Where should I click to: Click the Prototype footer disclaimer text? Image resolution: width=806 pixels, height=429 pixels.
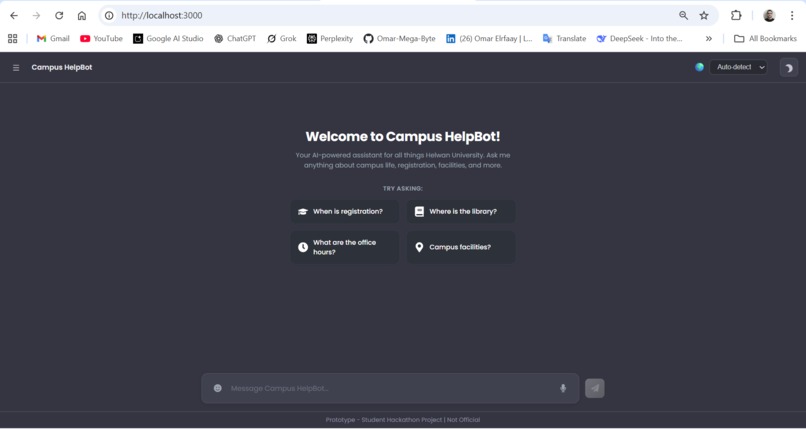click(402, 420)
